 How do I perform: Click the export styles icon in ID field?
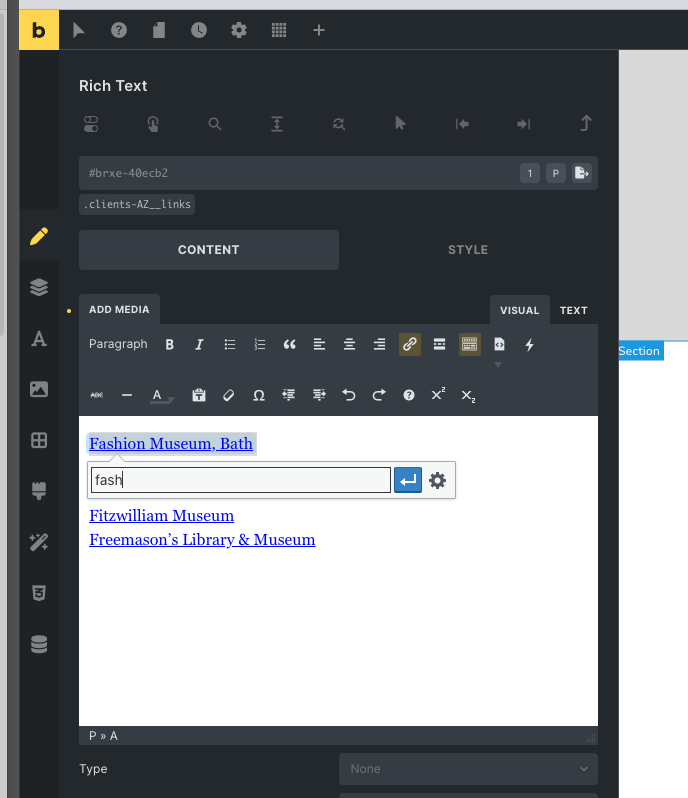click(582, 173)
